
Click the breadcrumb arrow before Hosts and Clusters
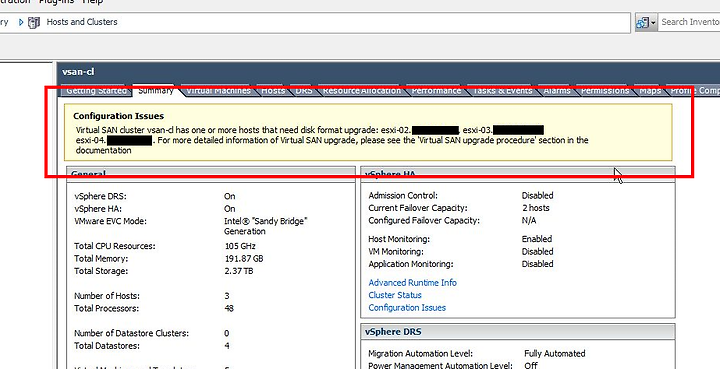coord(21,22)
